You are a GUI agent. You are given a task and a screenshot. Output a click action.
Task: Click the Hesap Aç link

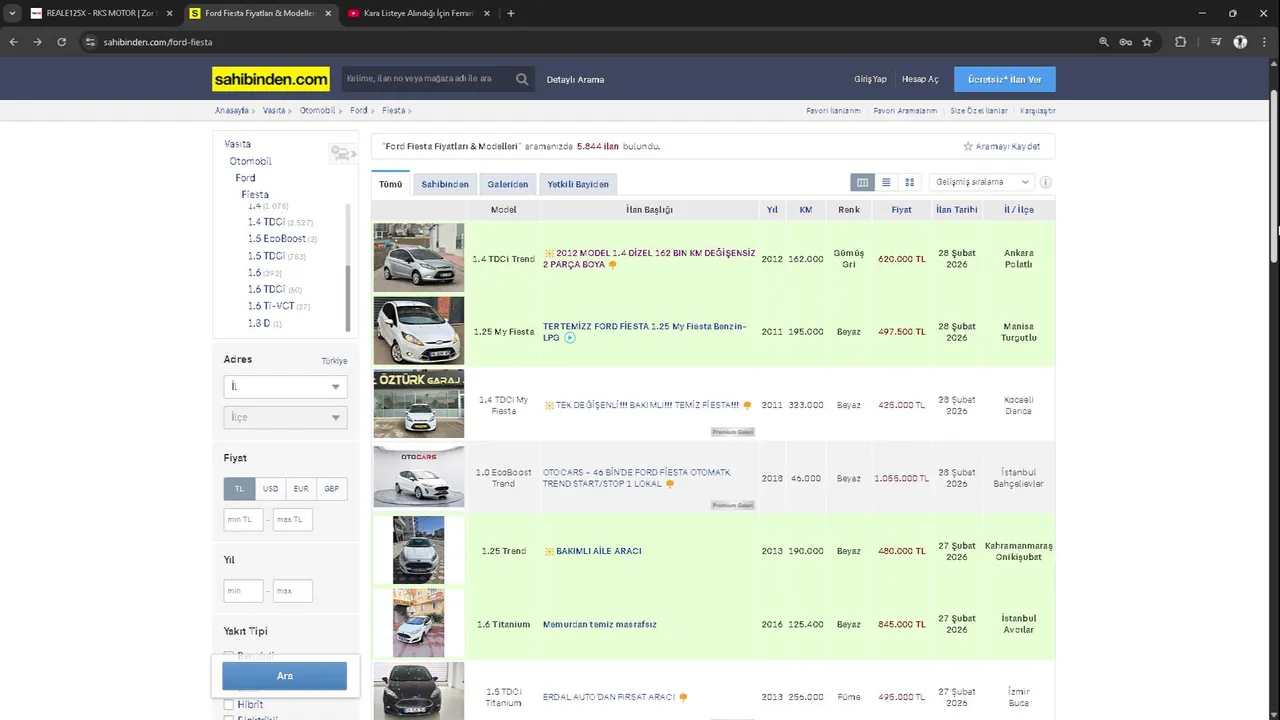pyautogui.click(x=920, y=79)
